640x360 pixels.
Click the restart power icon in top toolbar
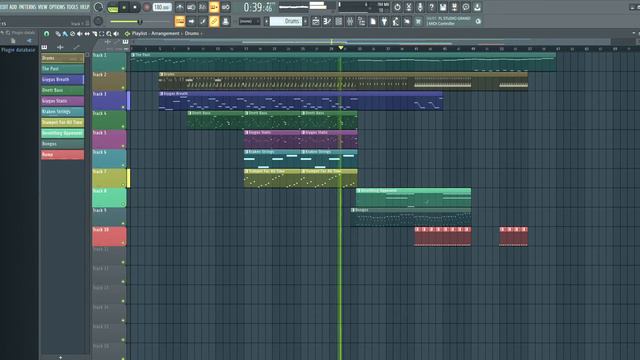pyautogui.click(x=397, y=7)
